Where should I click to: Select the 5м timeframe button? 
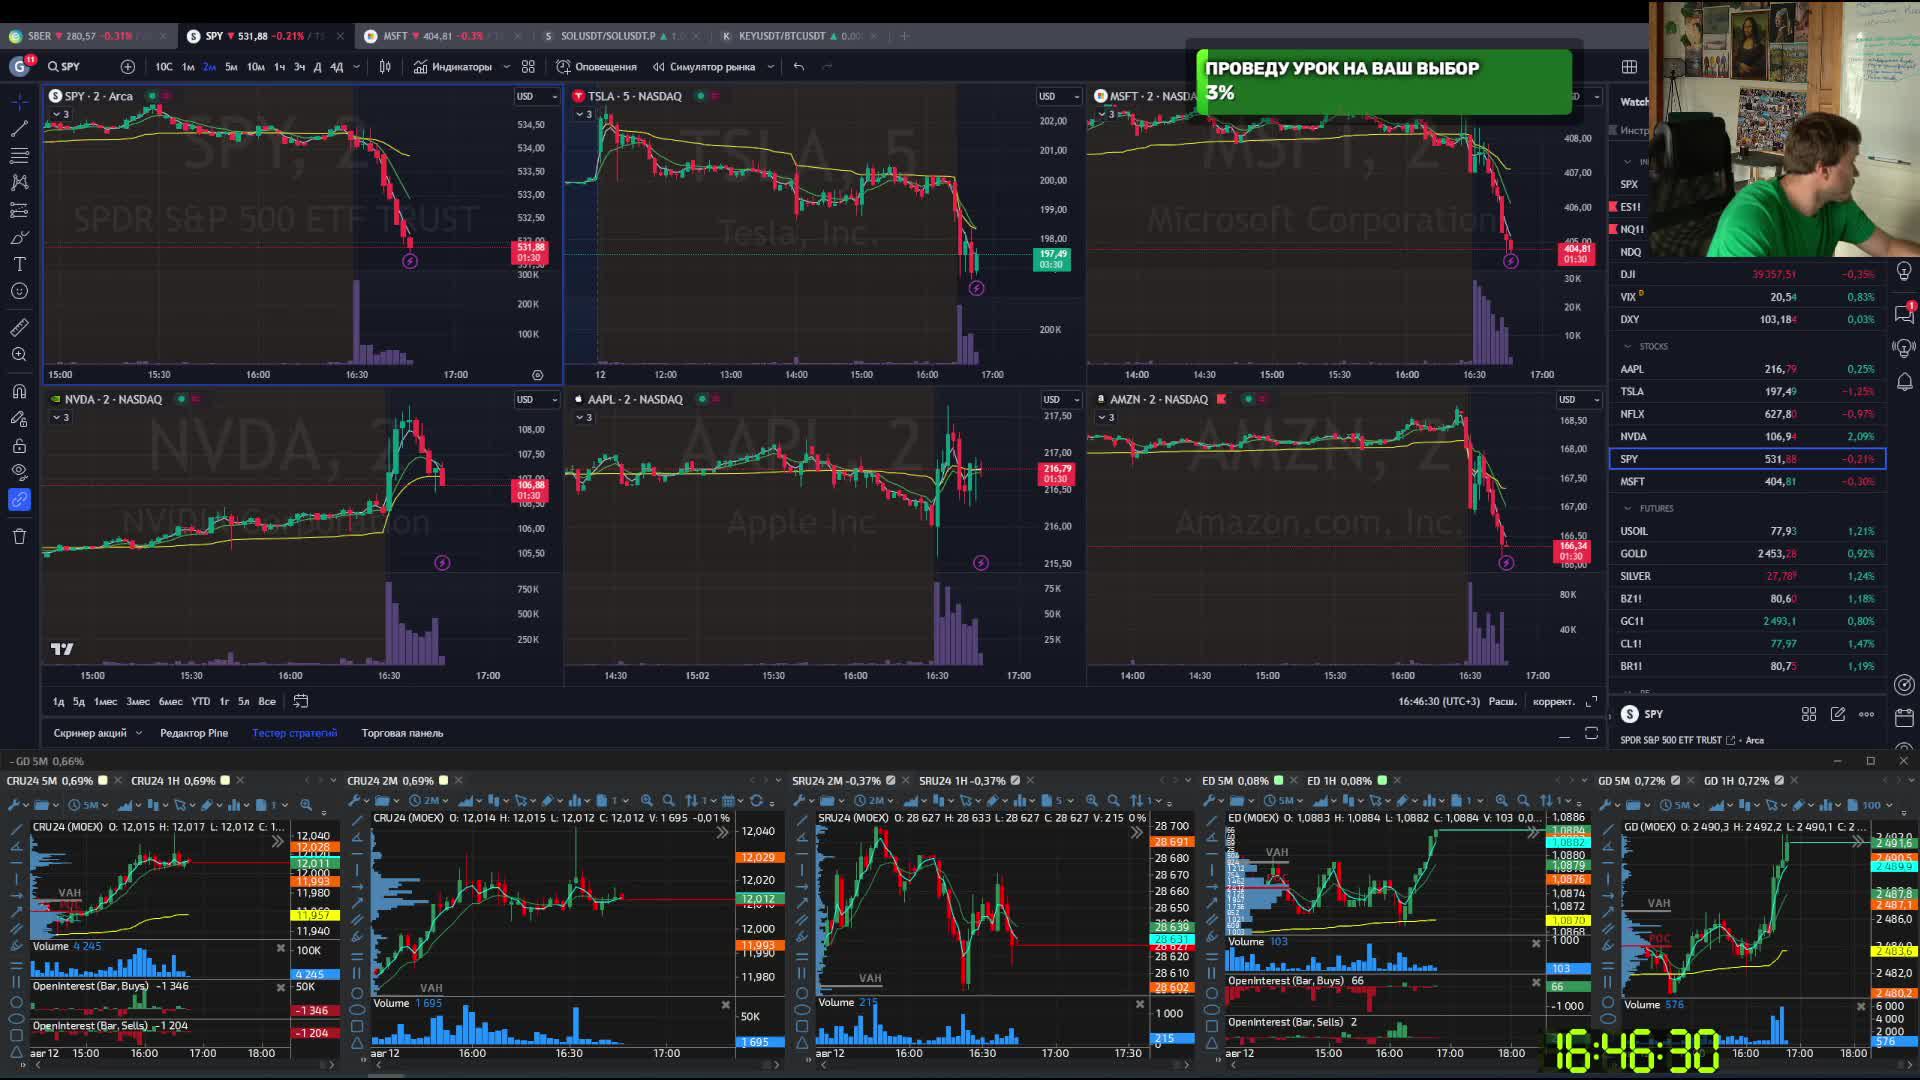231,67
